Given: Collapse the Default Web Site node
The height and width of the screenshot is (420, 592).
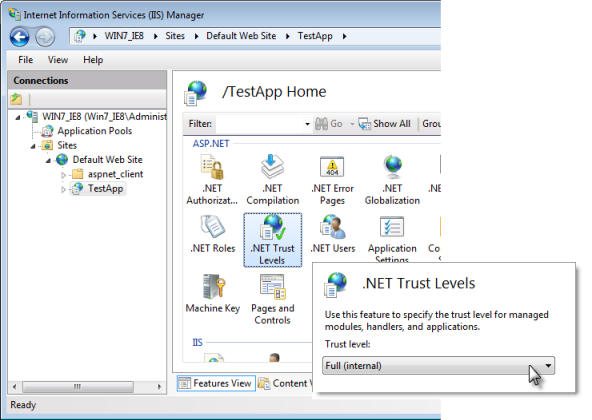Looking at the screenshot, I should point(48,161).
